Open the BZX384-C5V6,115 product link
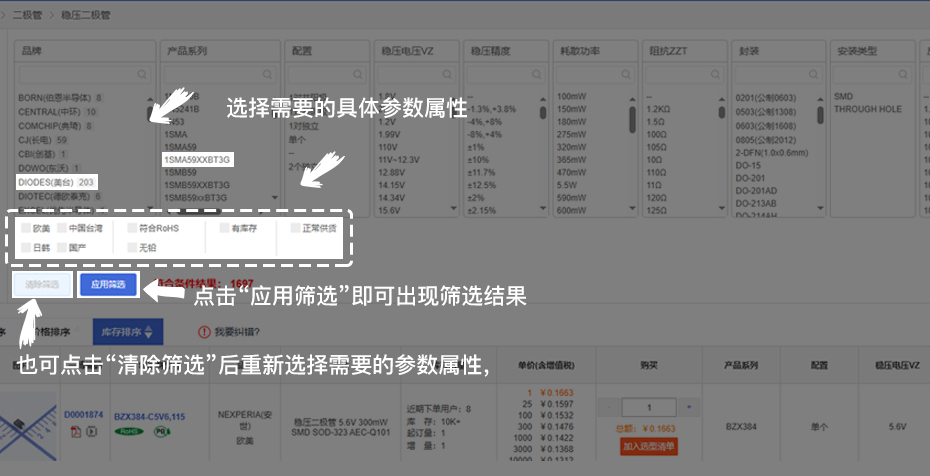The width and height of the screenshot is (930, 476). 149,417
